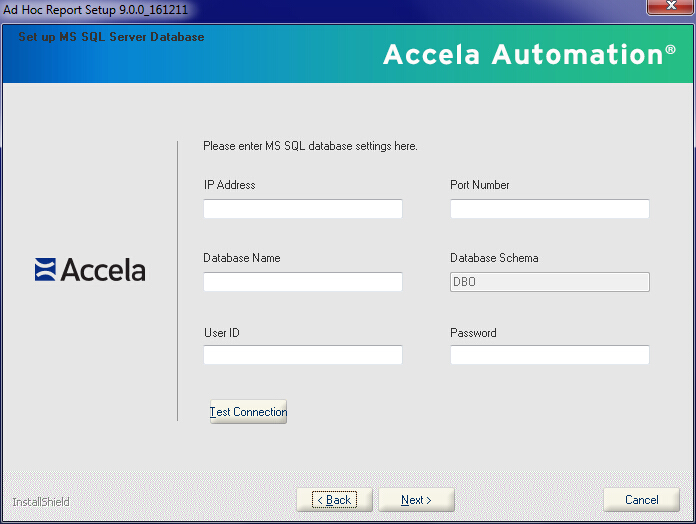696x524 pixels.
Task: Cancel the Ad Hoc Report setup
Action: (x=641, y=500)
